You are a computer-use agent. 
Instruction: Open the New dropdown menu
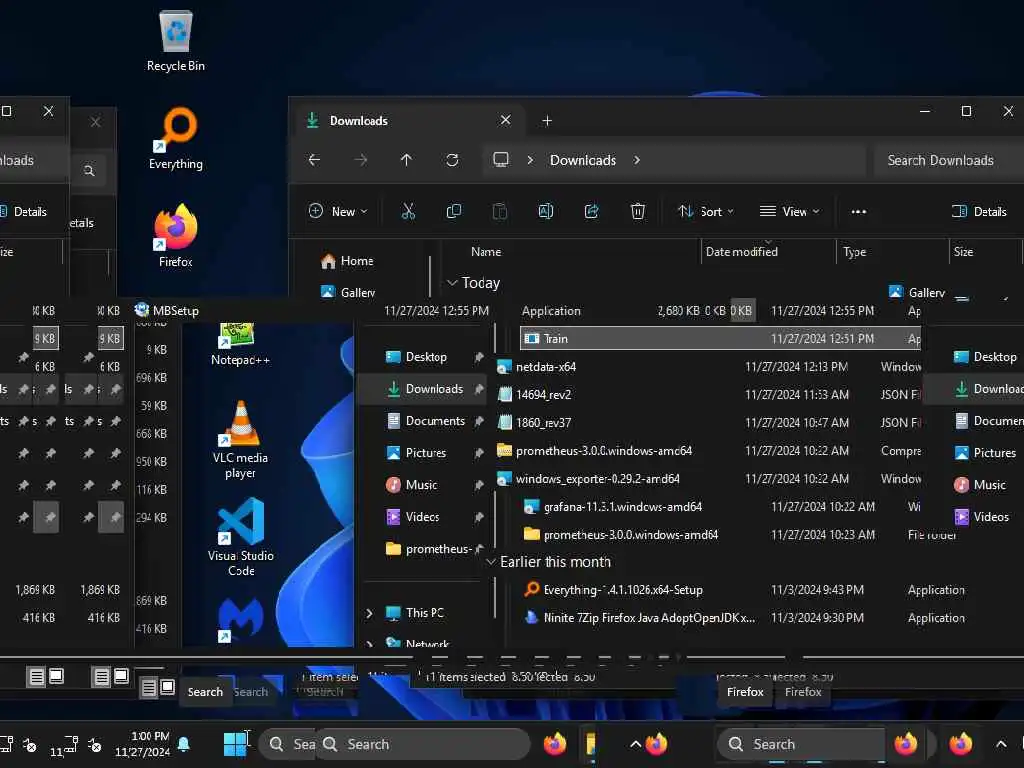coord(338,212)
